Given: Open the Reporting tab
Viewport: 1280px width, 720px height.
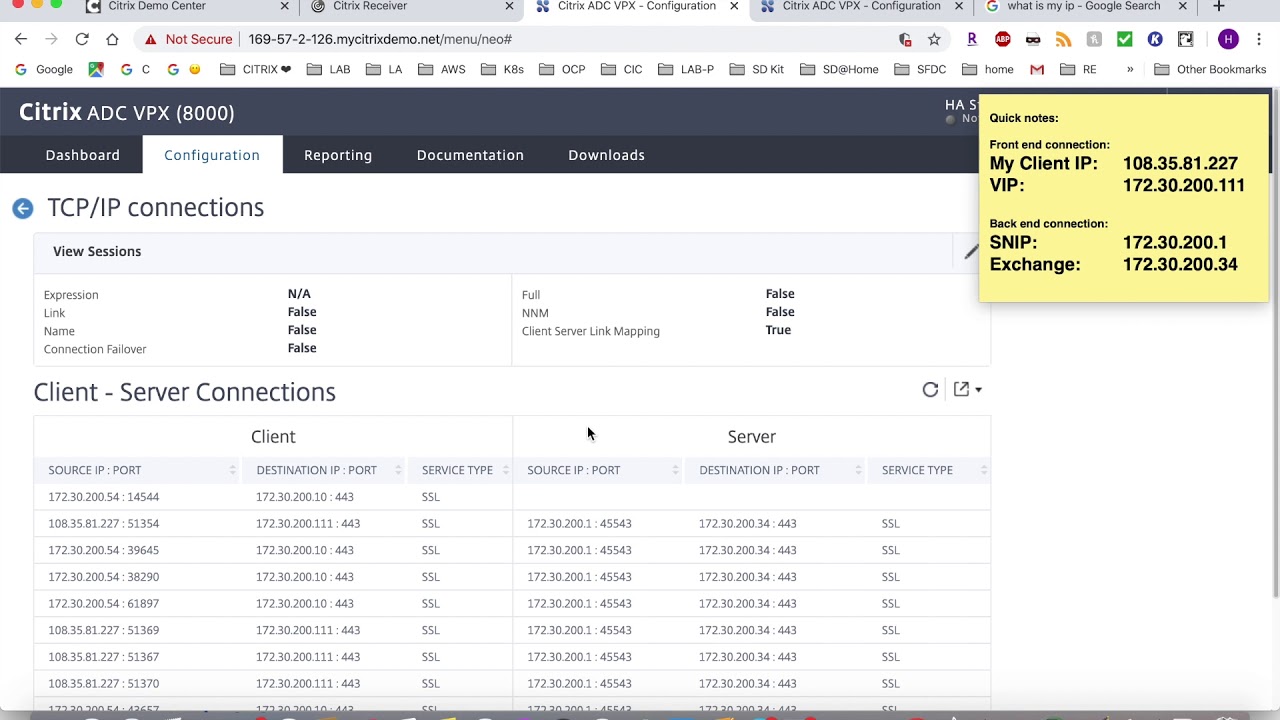Looking at the screenshot, I should 338,155.
